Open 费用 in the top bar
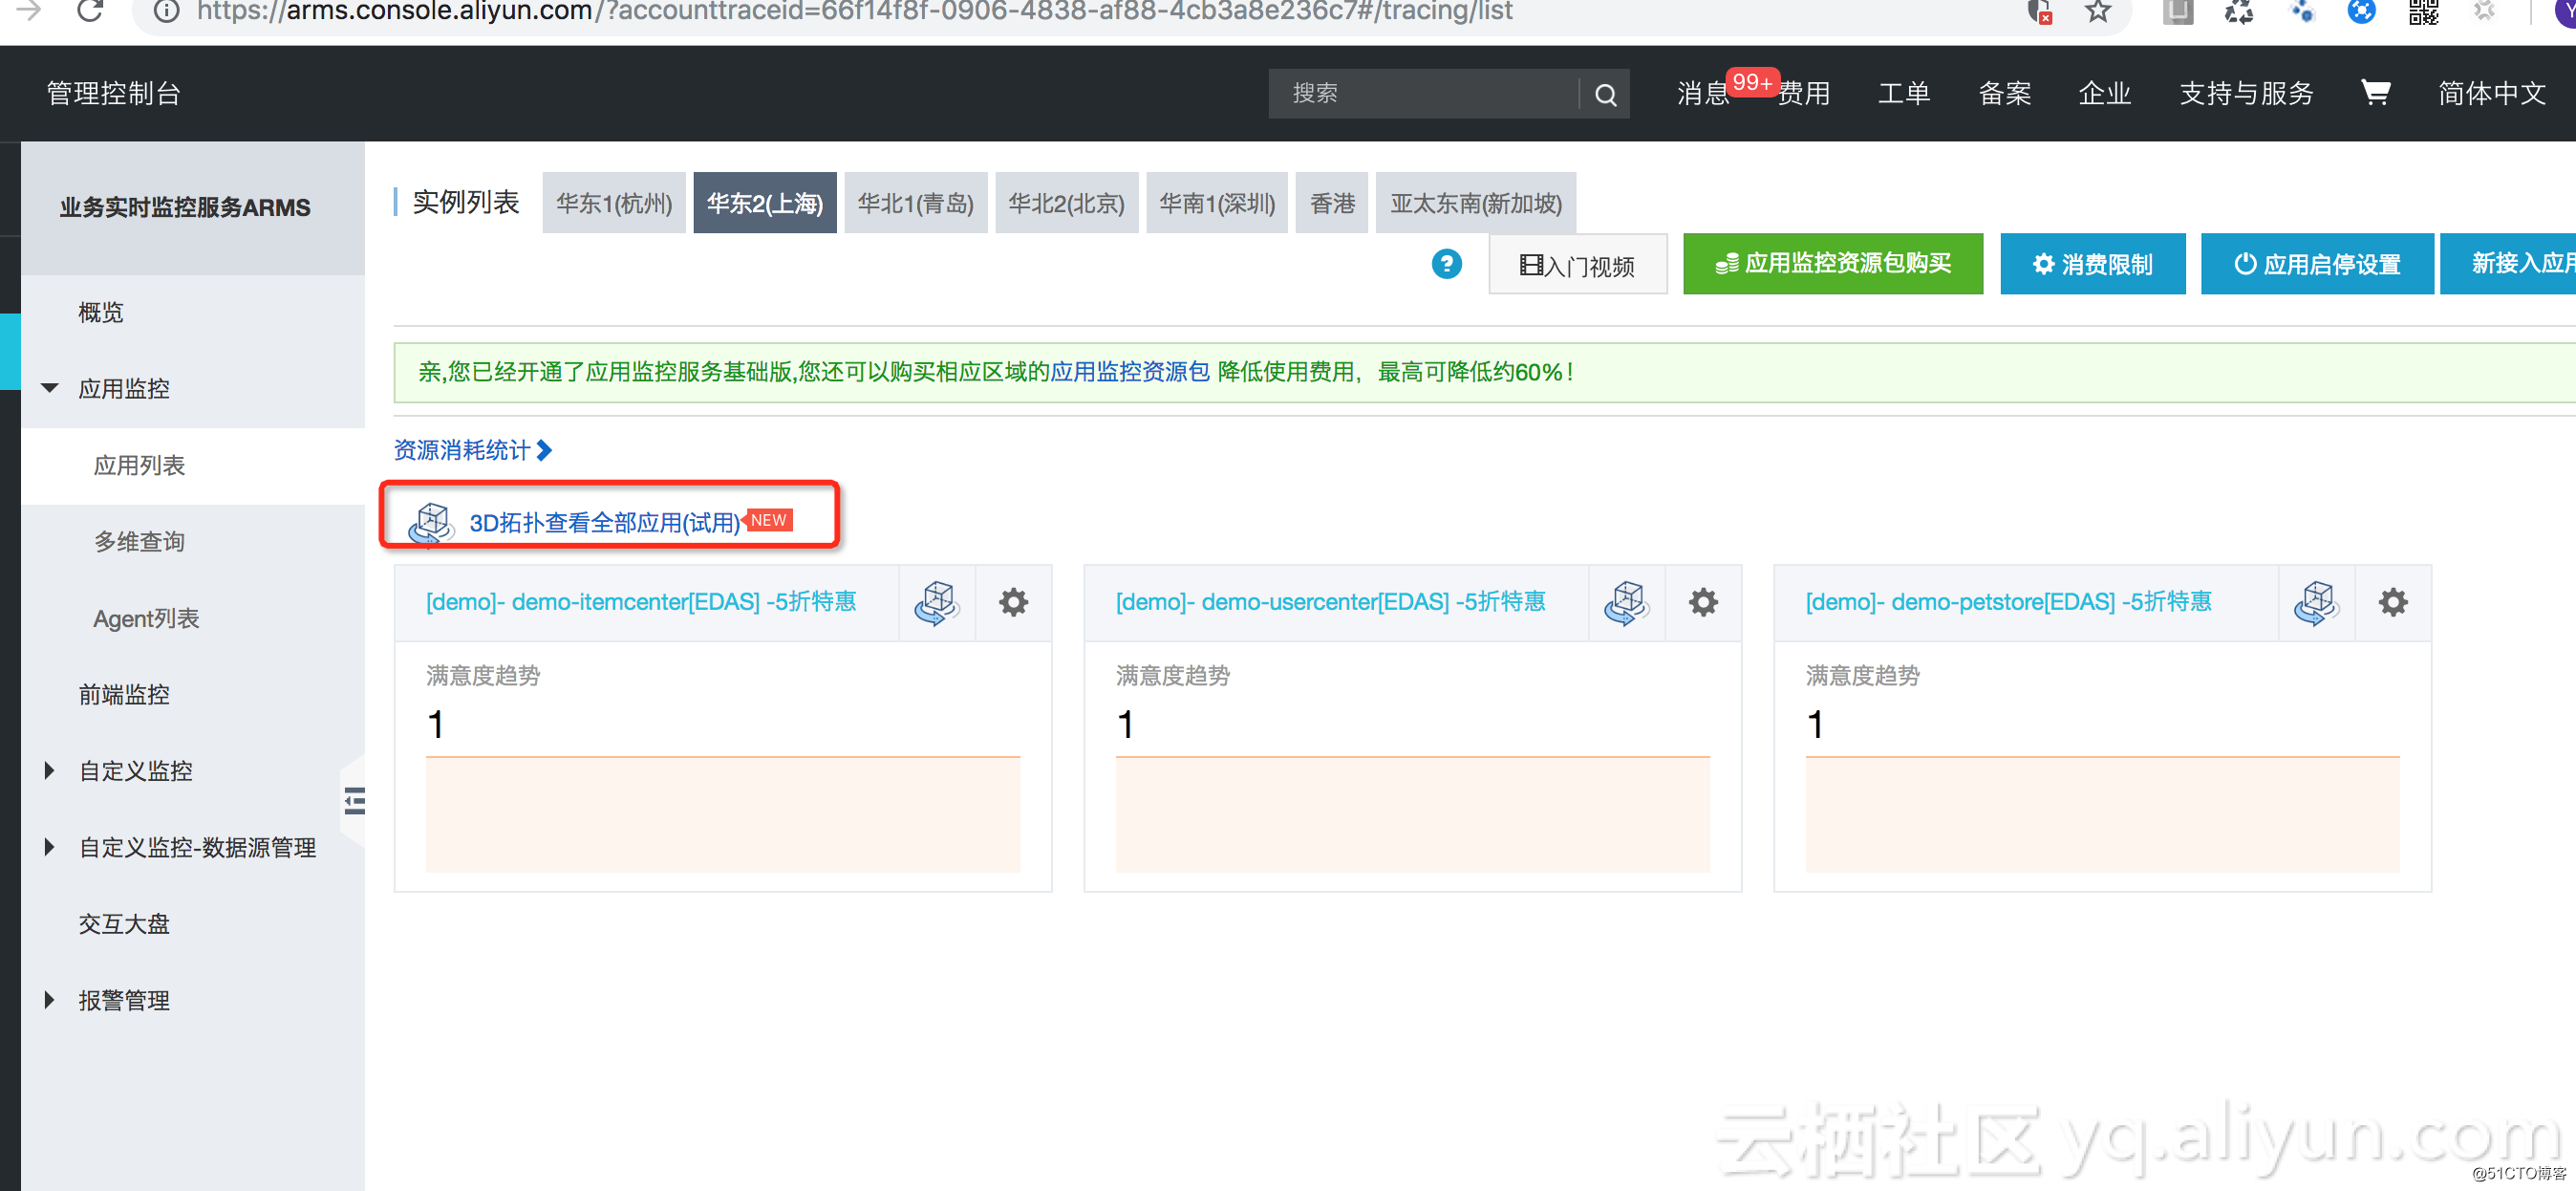The width and height of the screenshot is (2576, 1191). [1804, 93]
